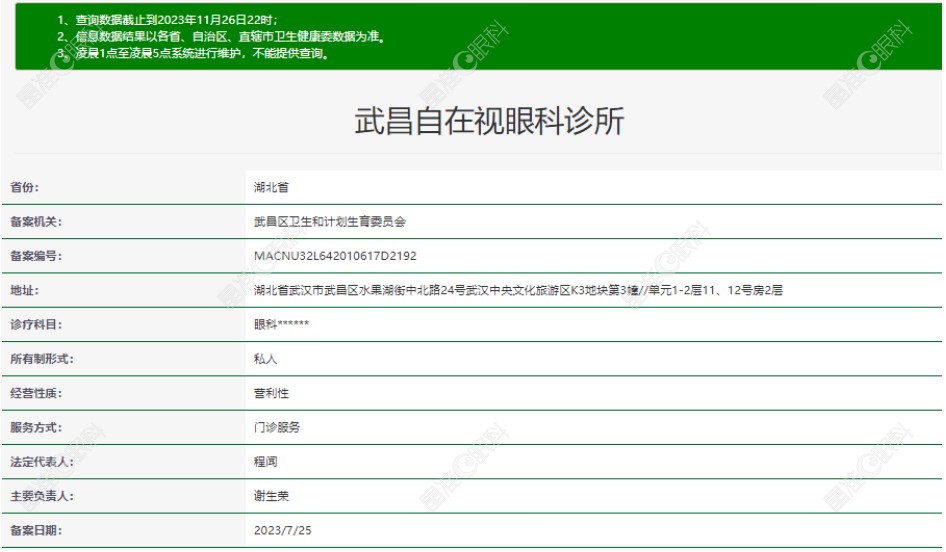Click the 服务方式 label
Viewport: 946px width, 552px height.
pyautogui.click(x=36, y=428)
